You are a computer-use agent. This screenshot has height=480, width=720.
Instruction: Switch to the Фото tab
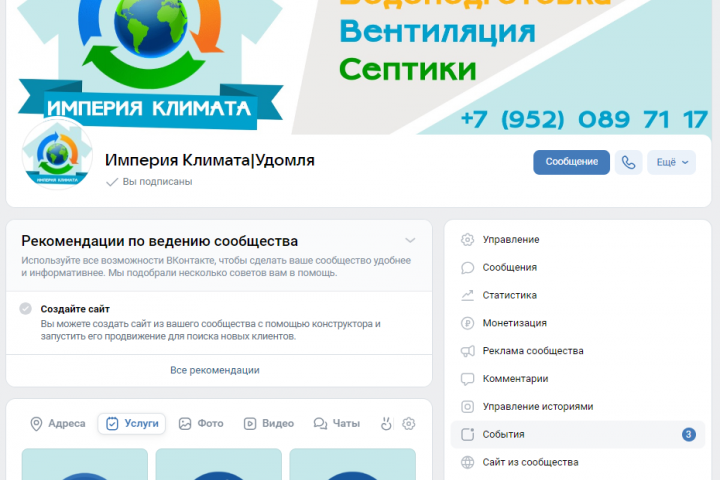point(201,424)
